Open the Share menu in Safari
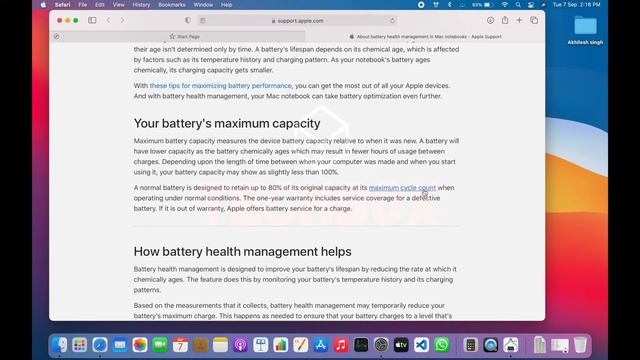The height and width of the screenshot is (360, 640). pos(505,20)
